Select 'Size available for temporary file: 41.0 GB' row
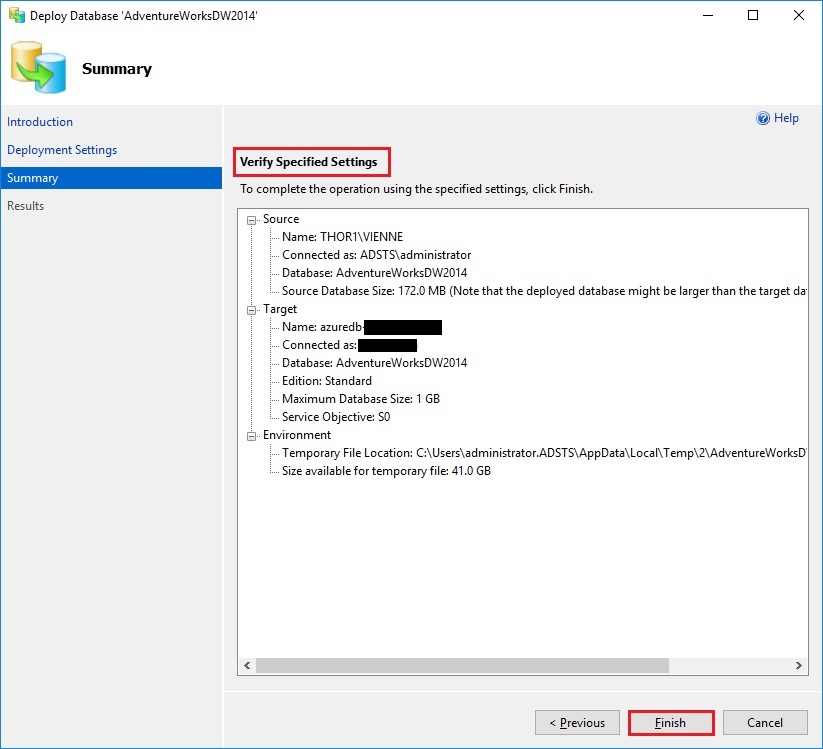Image resolution: width=823 pixels, height=749 pixels. (386, 471)
